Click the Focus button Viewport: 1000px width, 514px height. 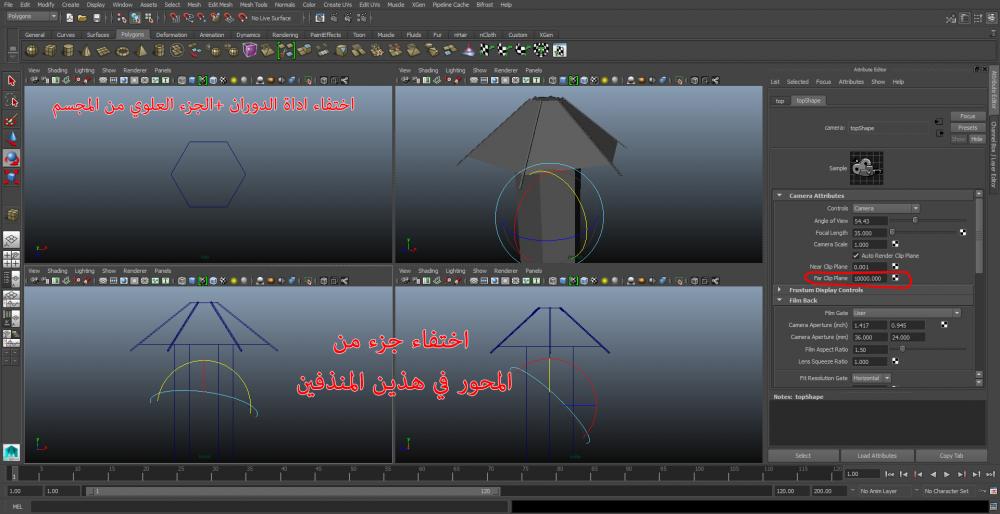pyautogui.click(x=967, y=117)
